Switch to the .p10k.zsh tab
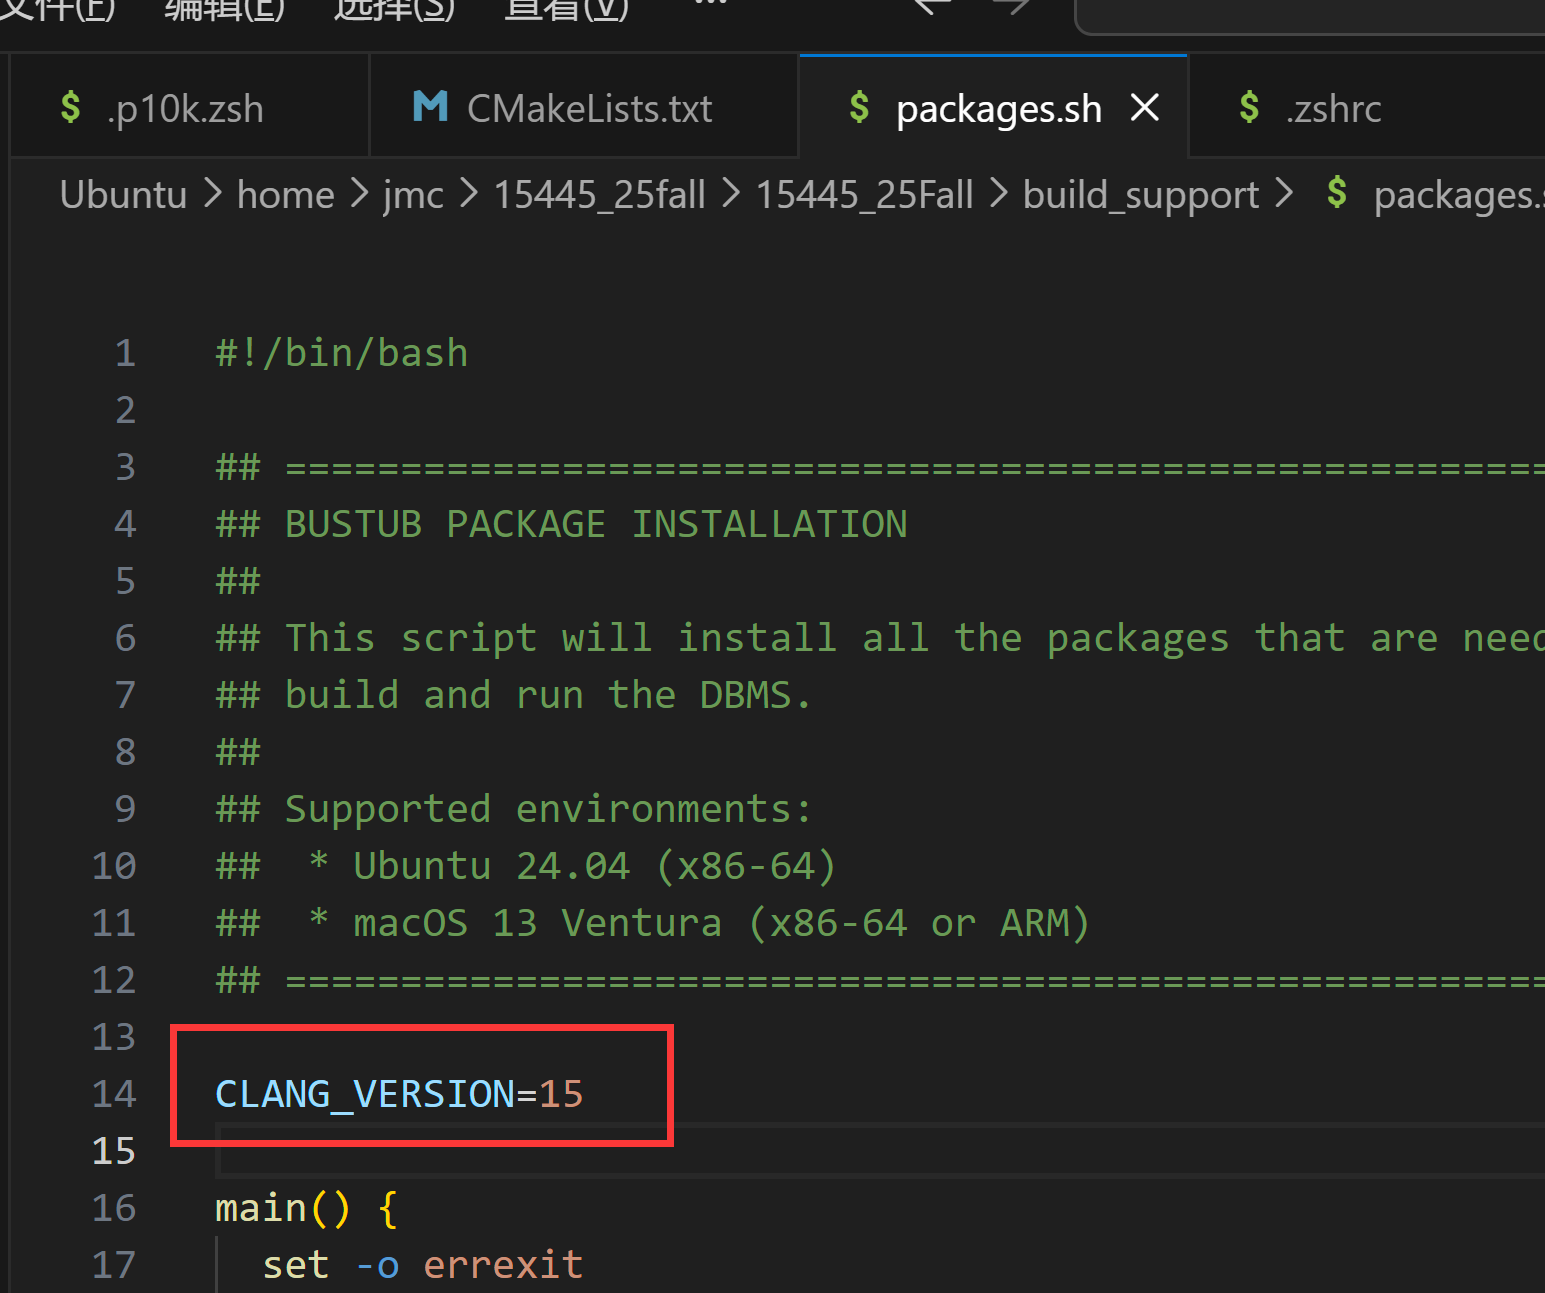The height and width of the screenshot is (1293, 1545). click(x=190, y=106)
